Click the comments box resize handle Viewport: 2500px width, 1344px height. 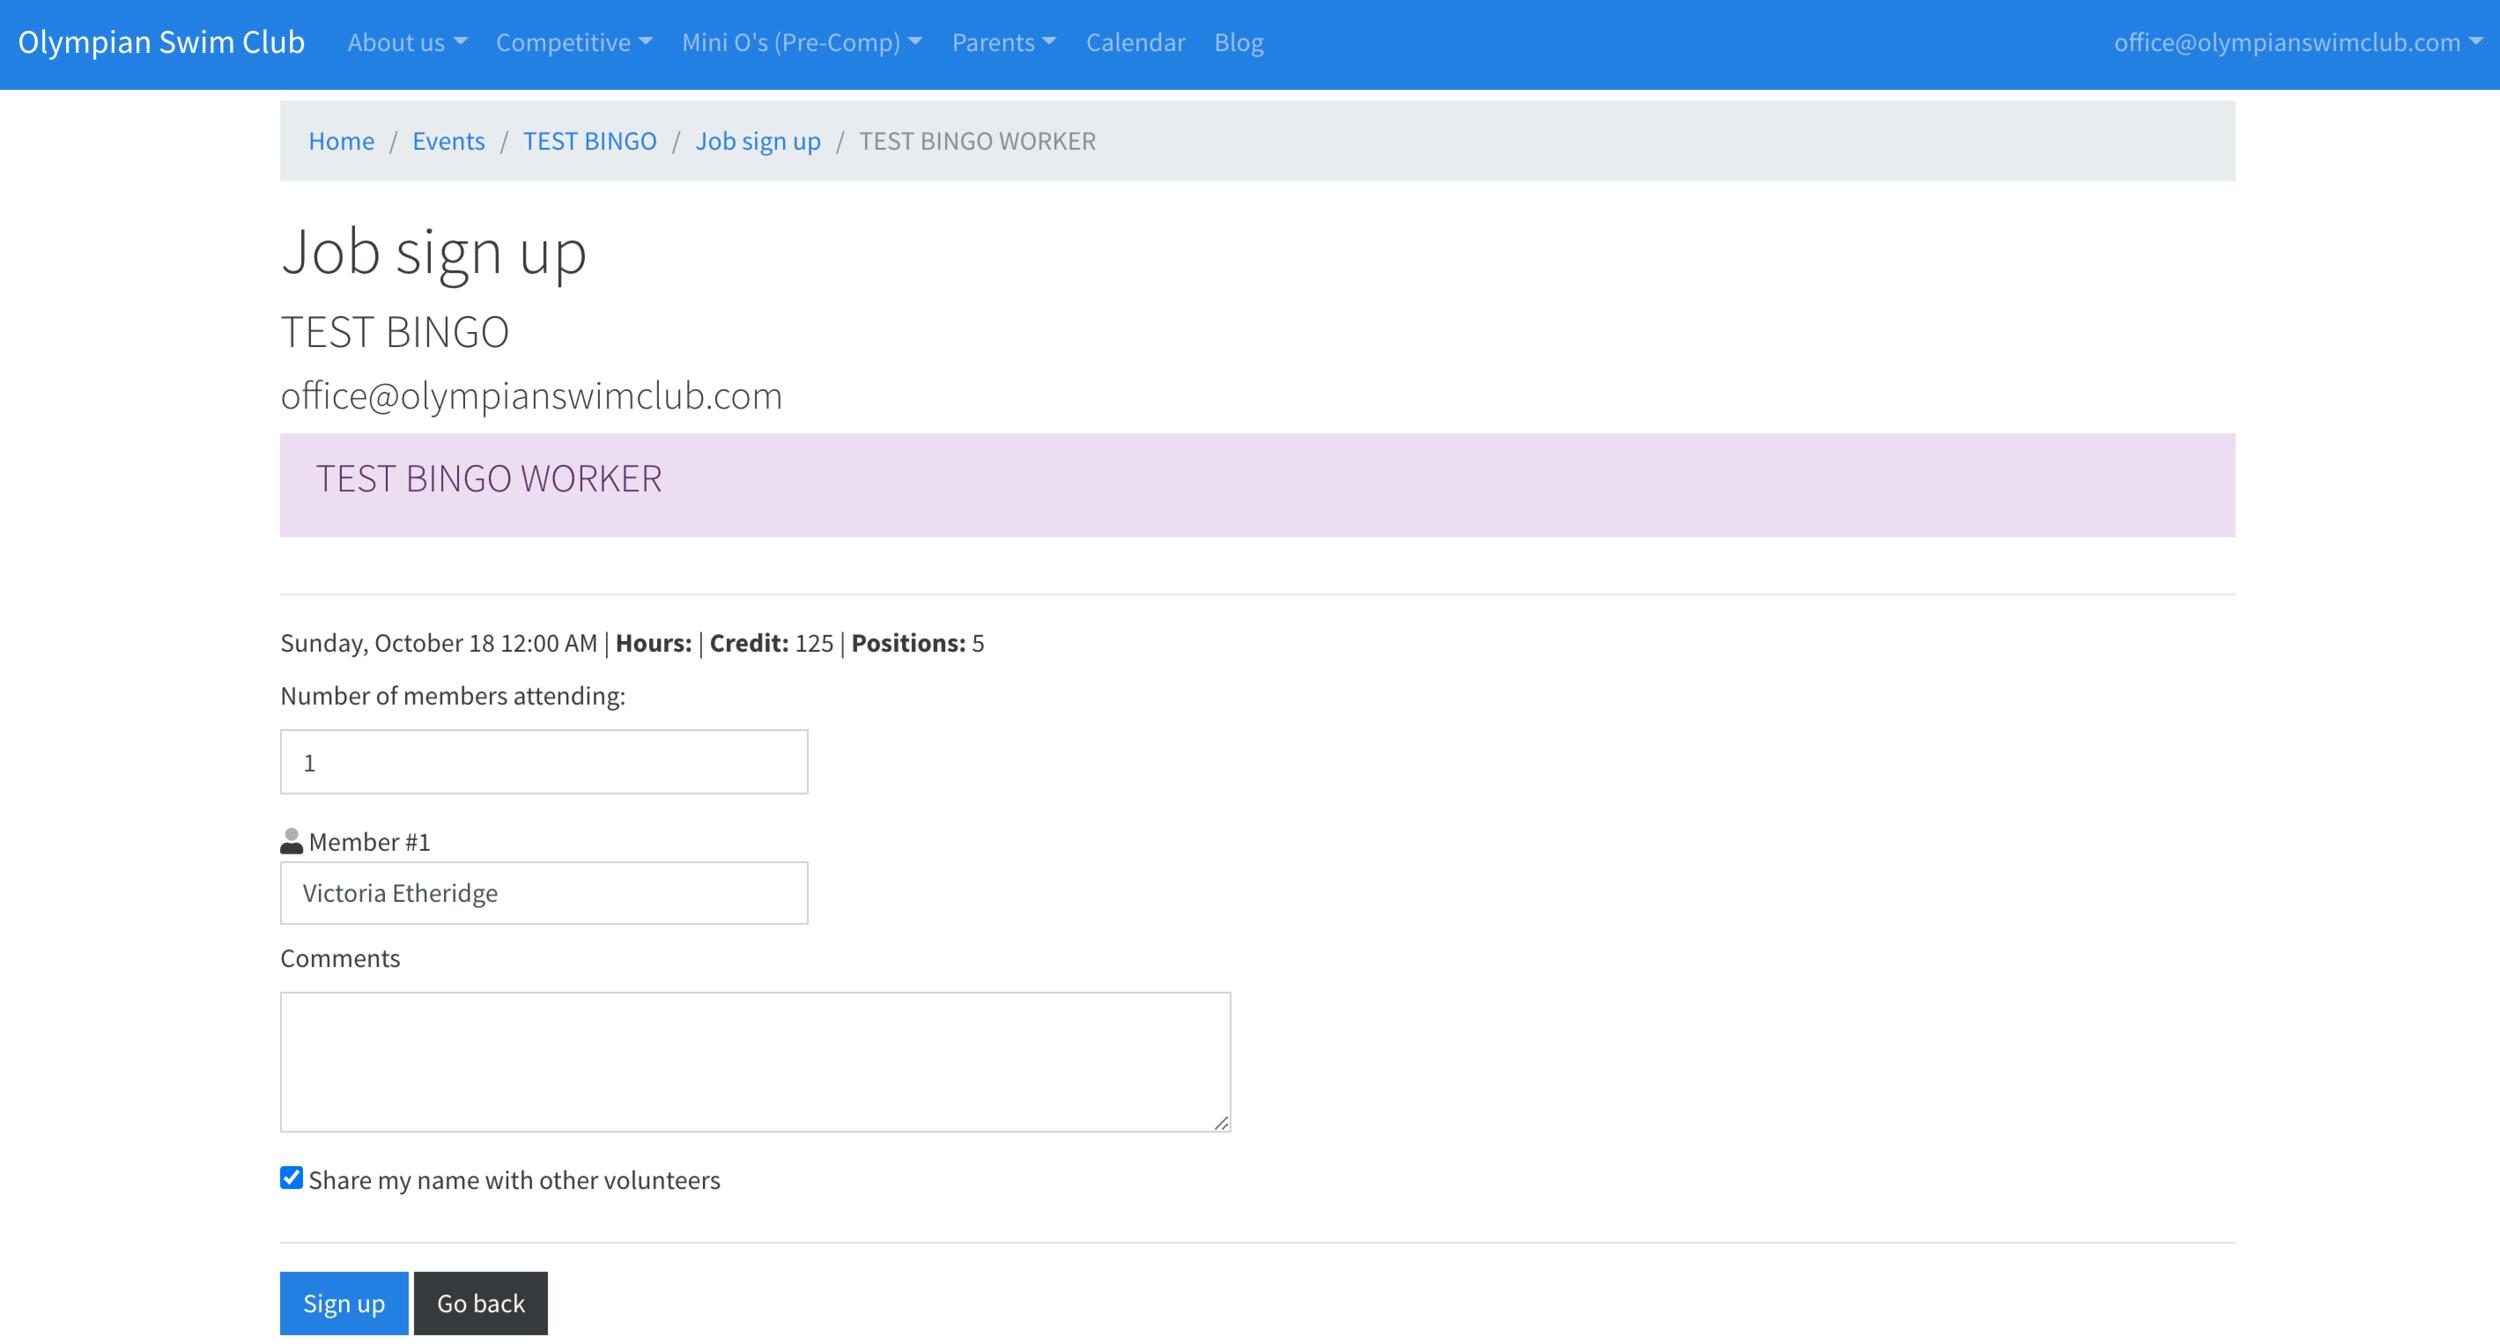(1221, 1123)
